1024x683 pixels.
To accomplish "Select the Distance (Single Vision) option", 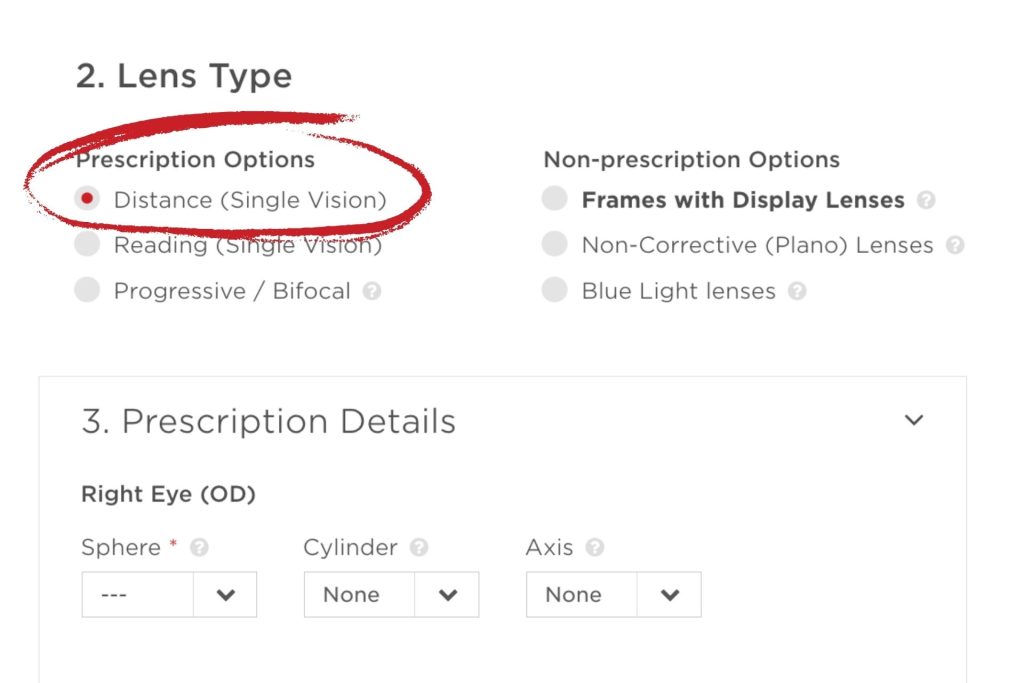I will click(x=88, y=200).
